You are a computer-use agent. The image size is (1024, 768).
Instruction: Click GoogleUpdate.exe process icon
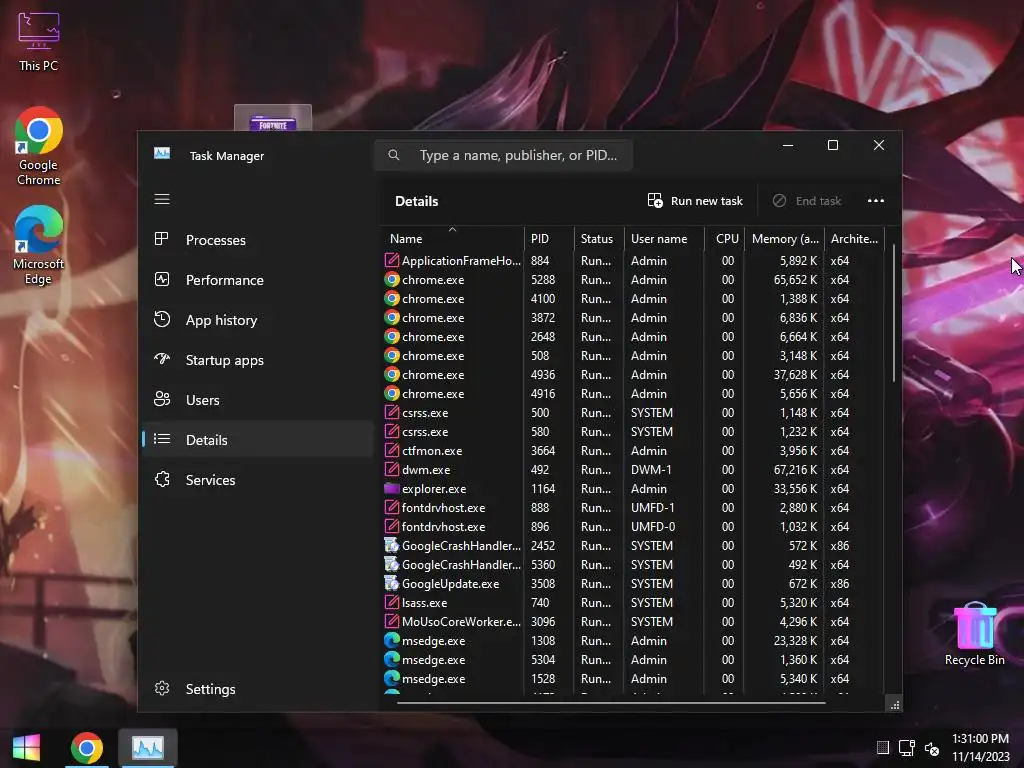pos(392,583)
